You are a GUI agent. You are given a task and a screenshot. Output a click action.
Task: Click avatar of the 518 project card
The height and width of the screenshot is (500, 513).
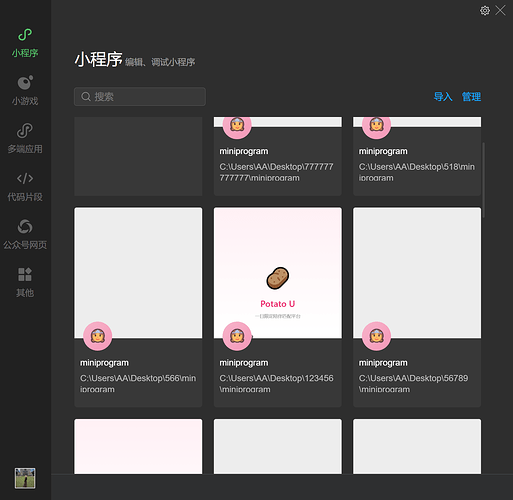click(376, 125)
